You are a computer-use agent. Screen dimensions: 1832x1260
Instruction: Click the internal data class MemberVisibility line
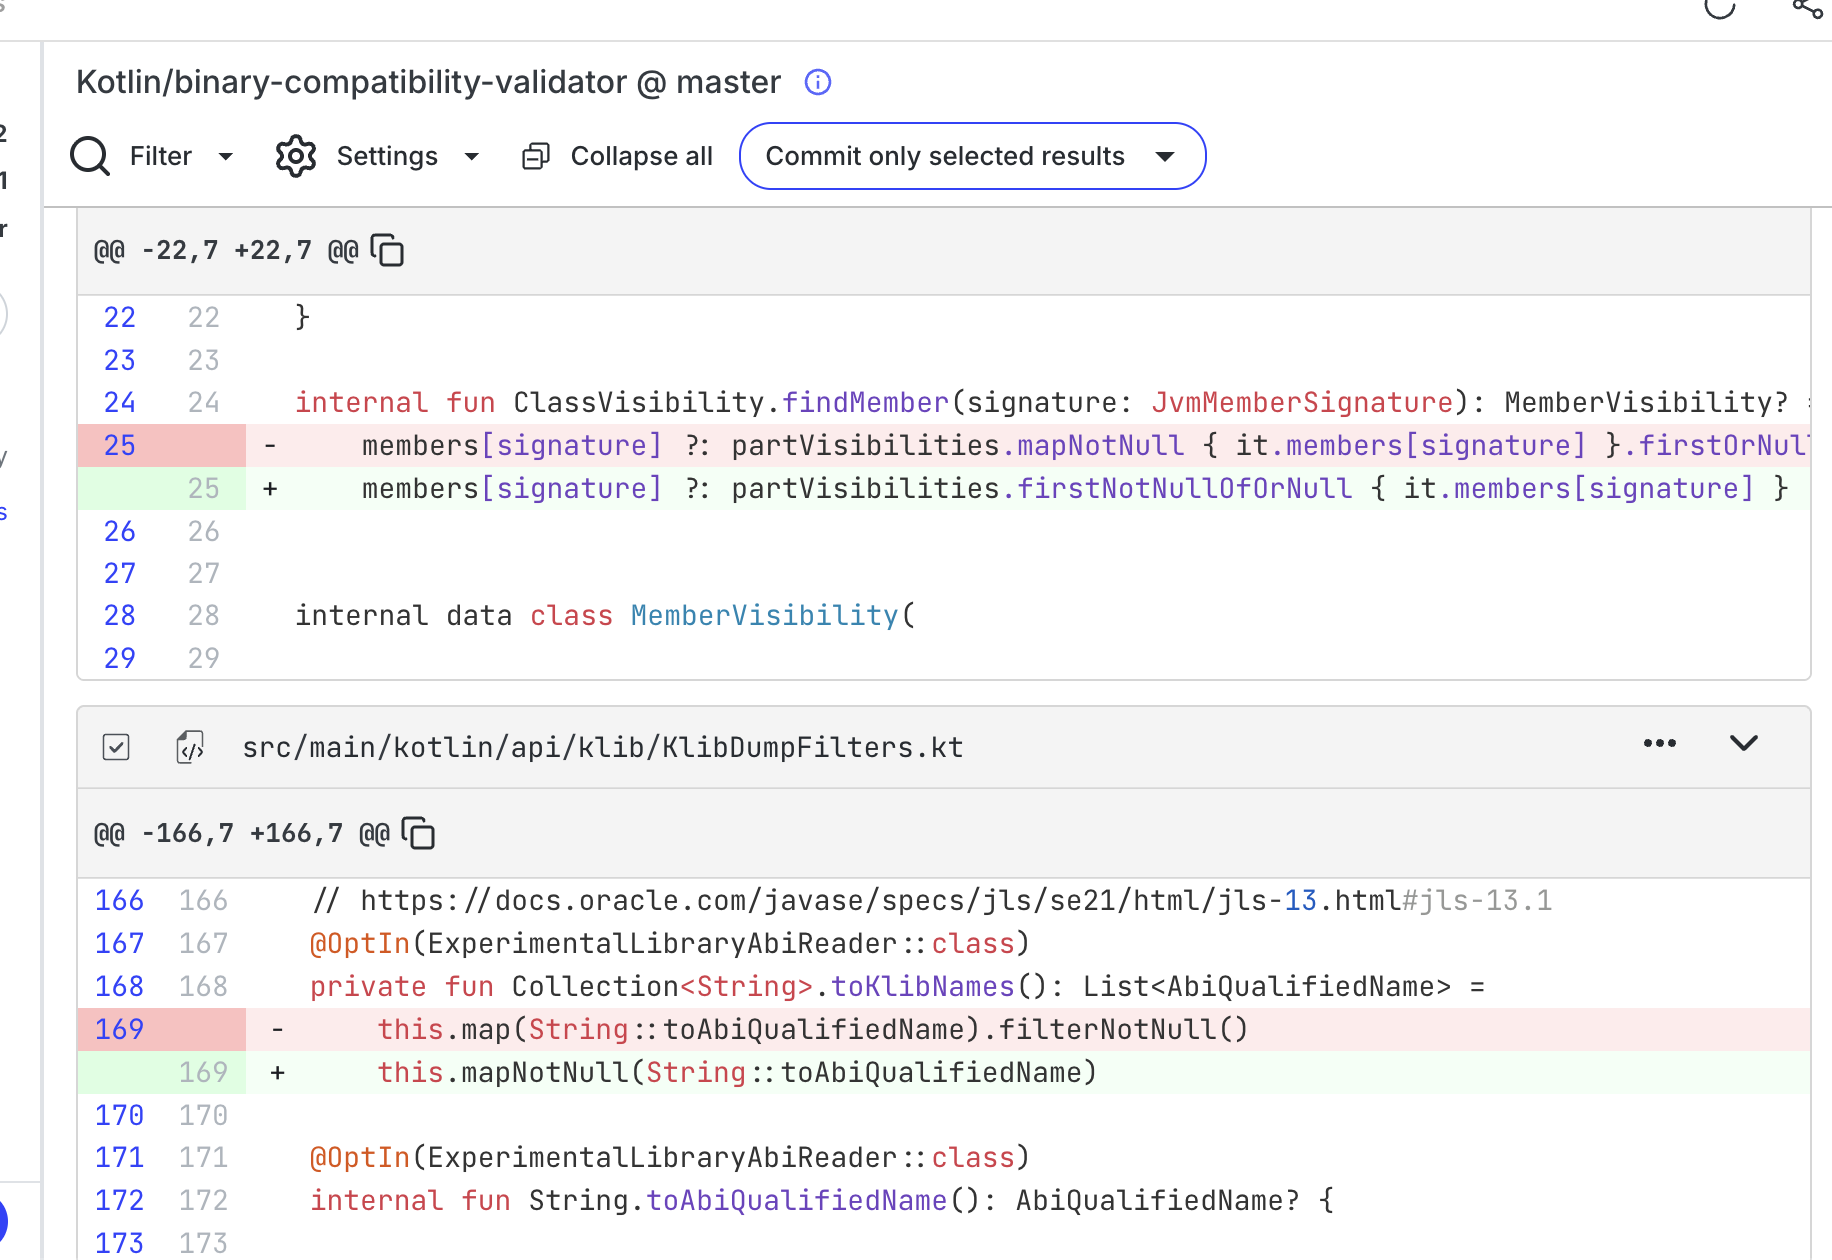[605, 615]
